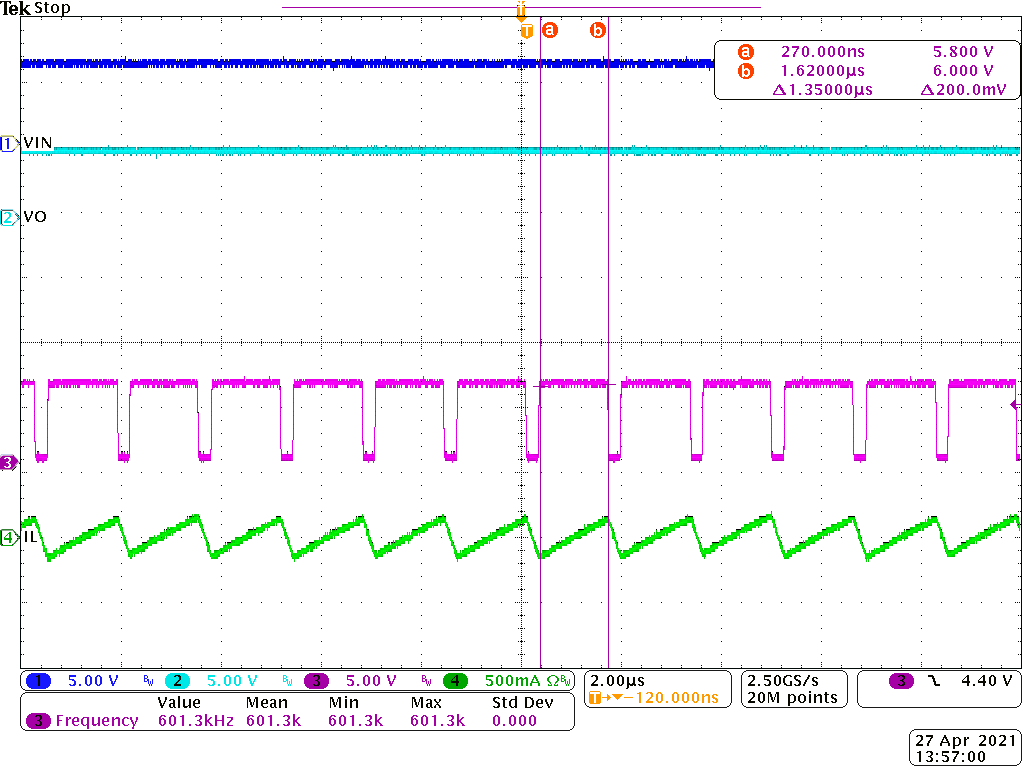This screenshot has width=1024, height=768.
Task: Click the Channel 2 ground reference marker on the left
Action: (8, 215)
